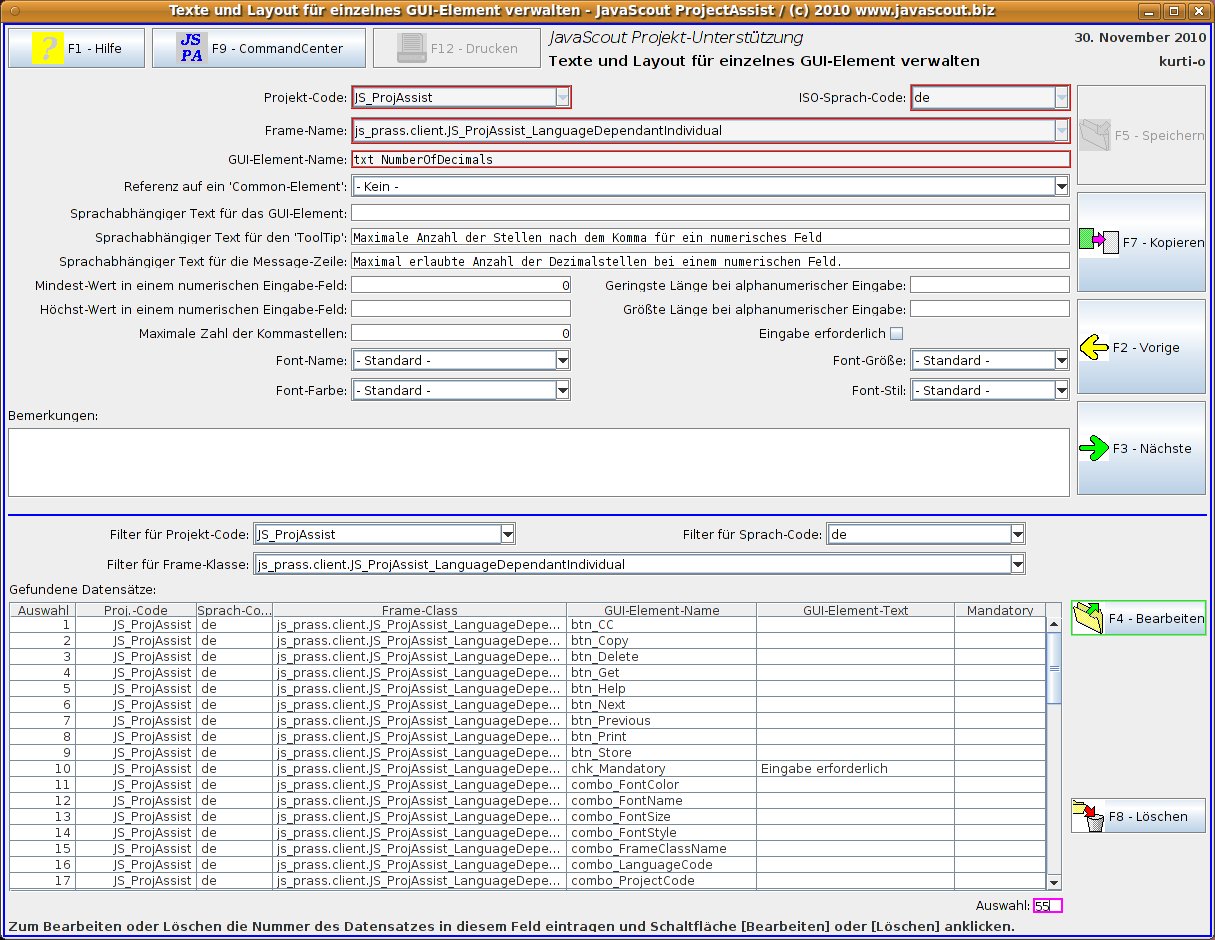Toggle the 'Eingabe erforderlich' checkbox

(896, 334)
